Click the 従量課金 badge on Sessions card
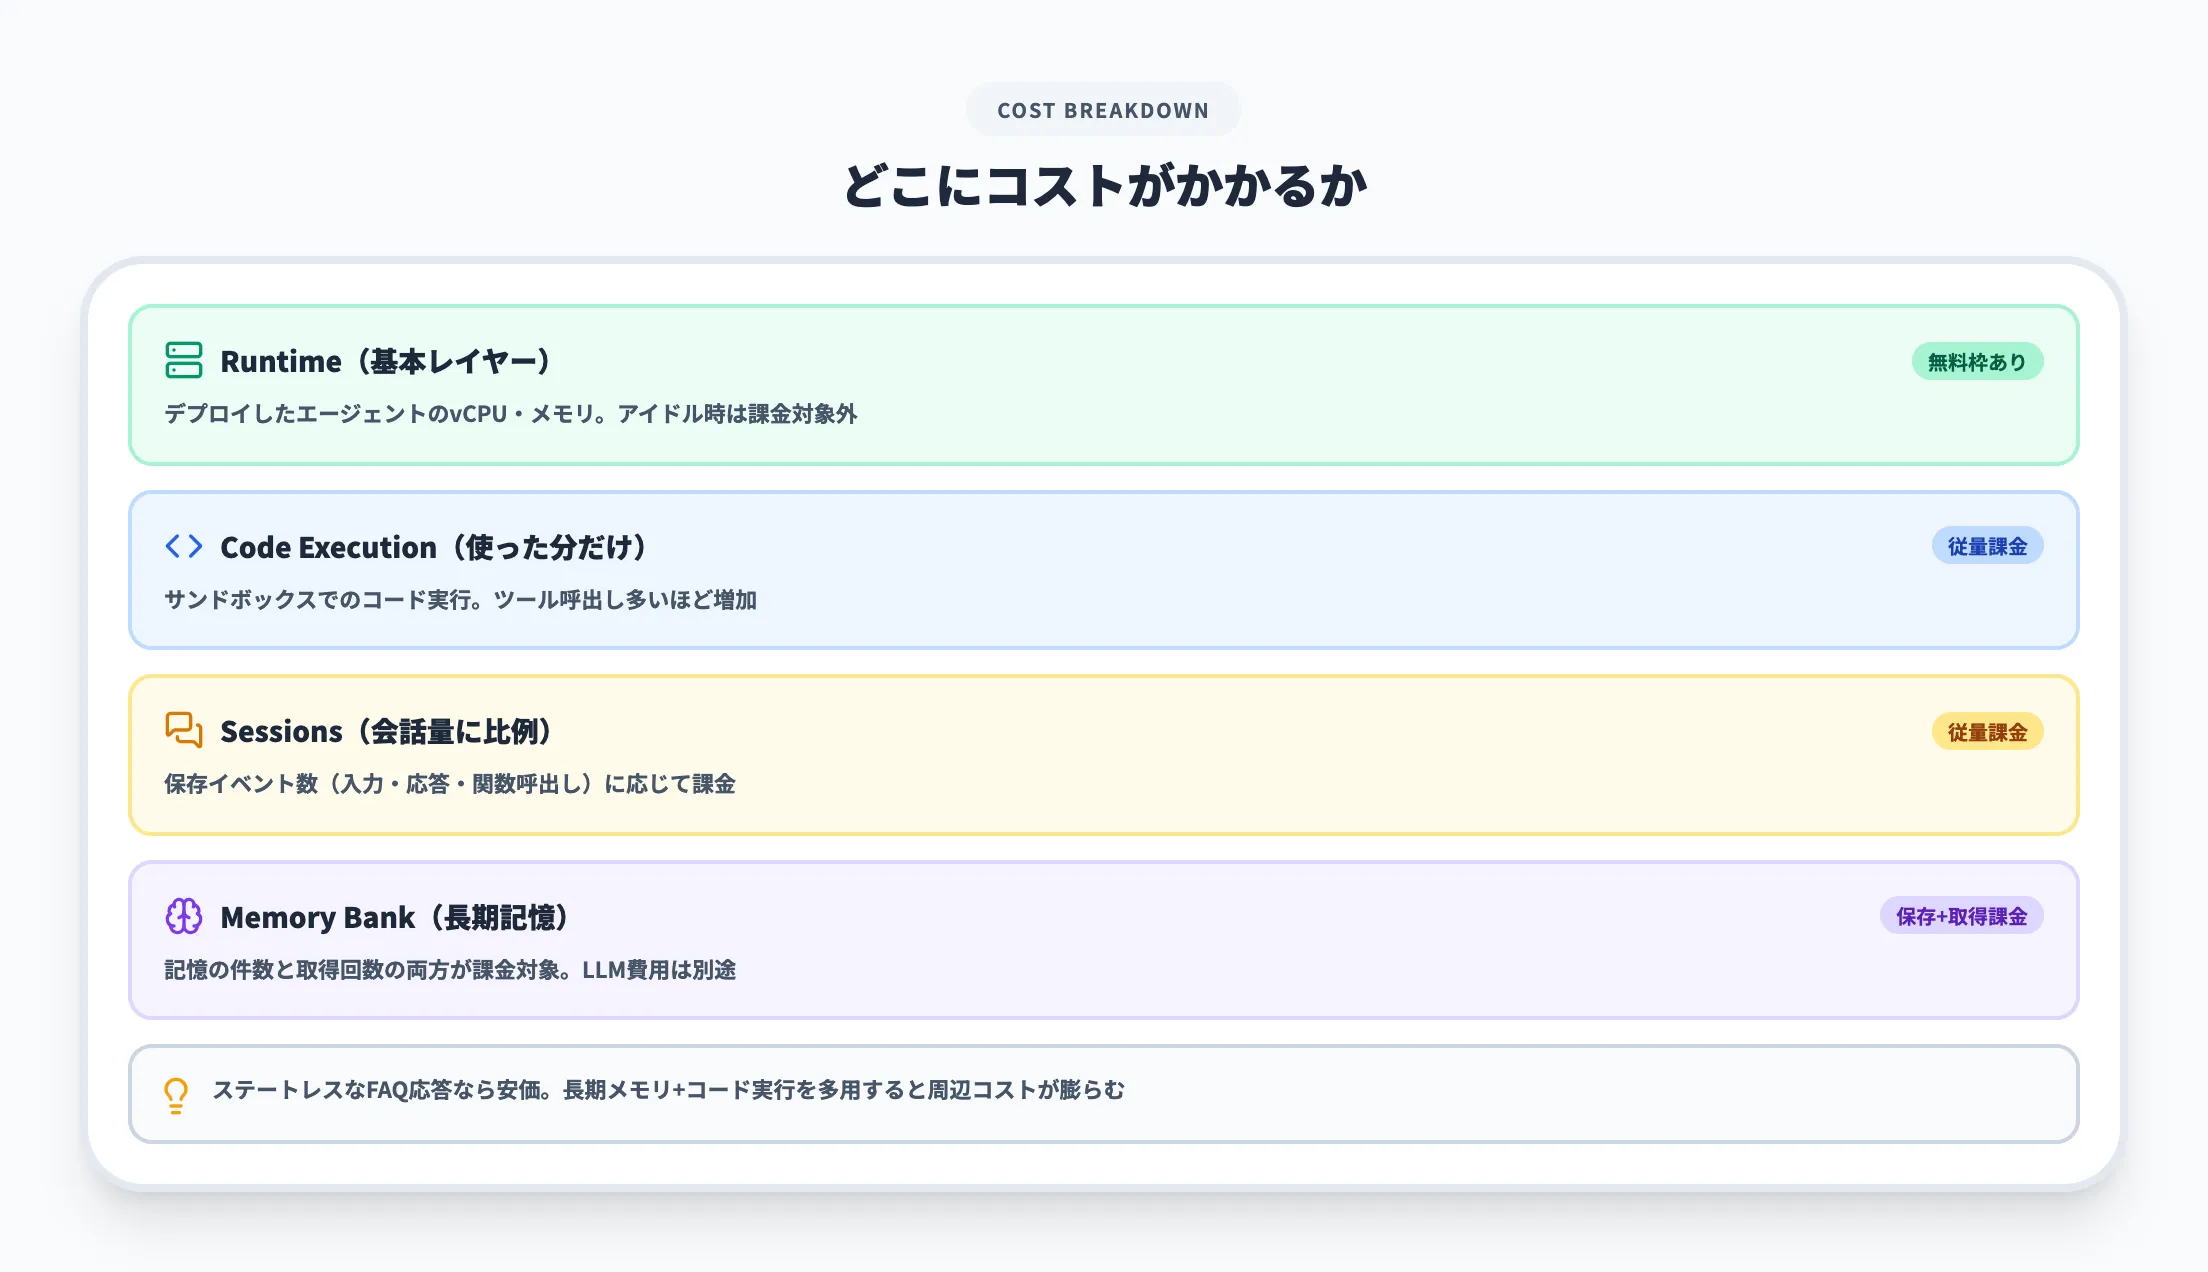The image size is (2208, 1272). (x=1988, y=731)
